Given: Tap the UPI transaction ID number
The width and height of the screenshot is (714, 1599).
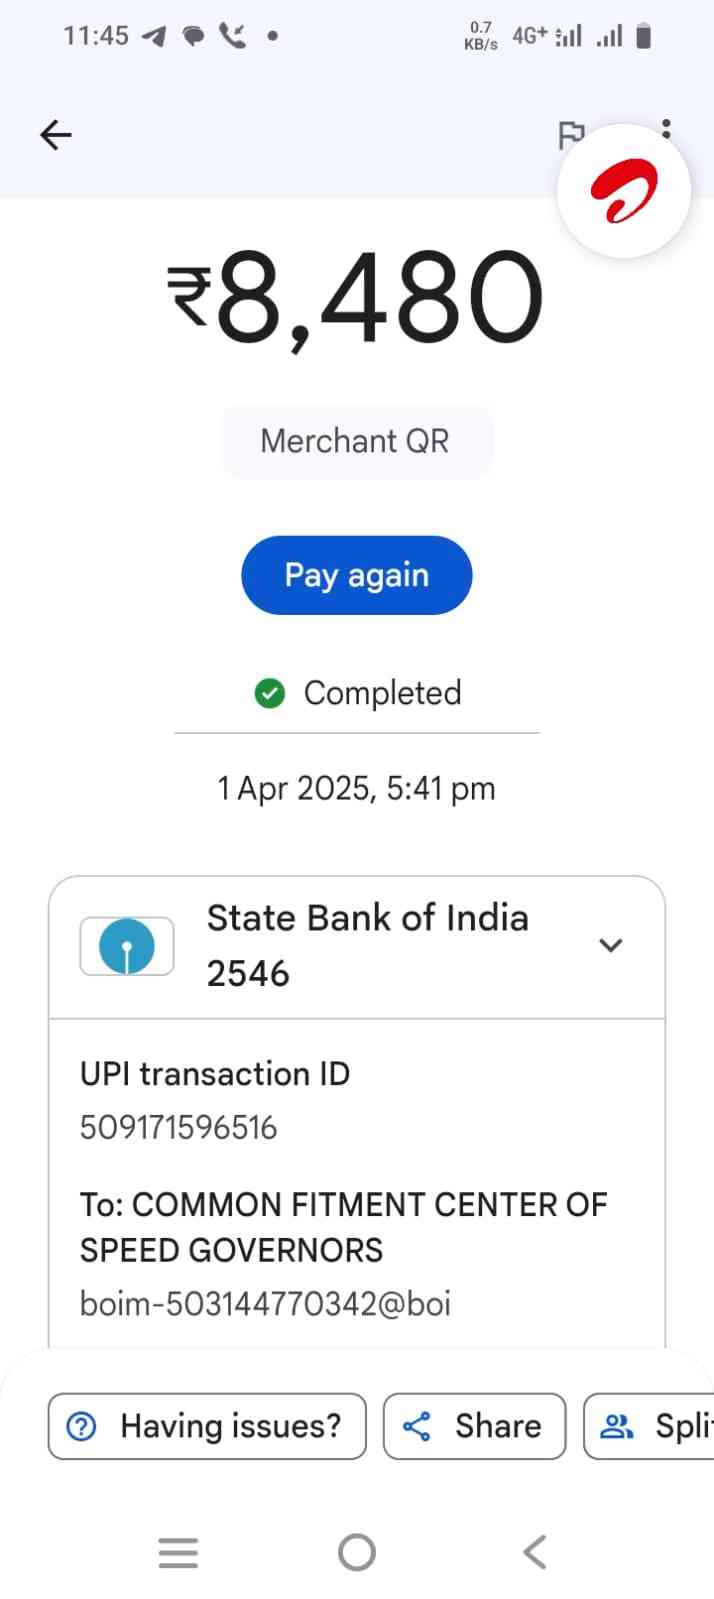Looking at the screenshot, I should point(179,1128).
